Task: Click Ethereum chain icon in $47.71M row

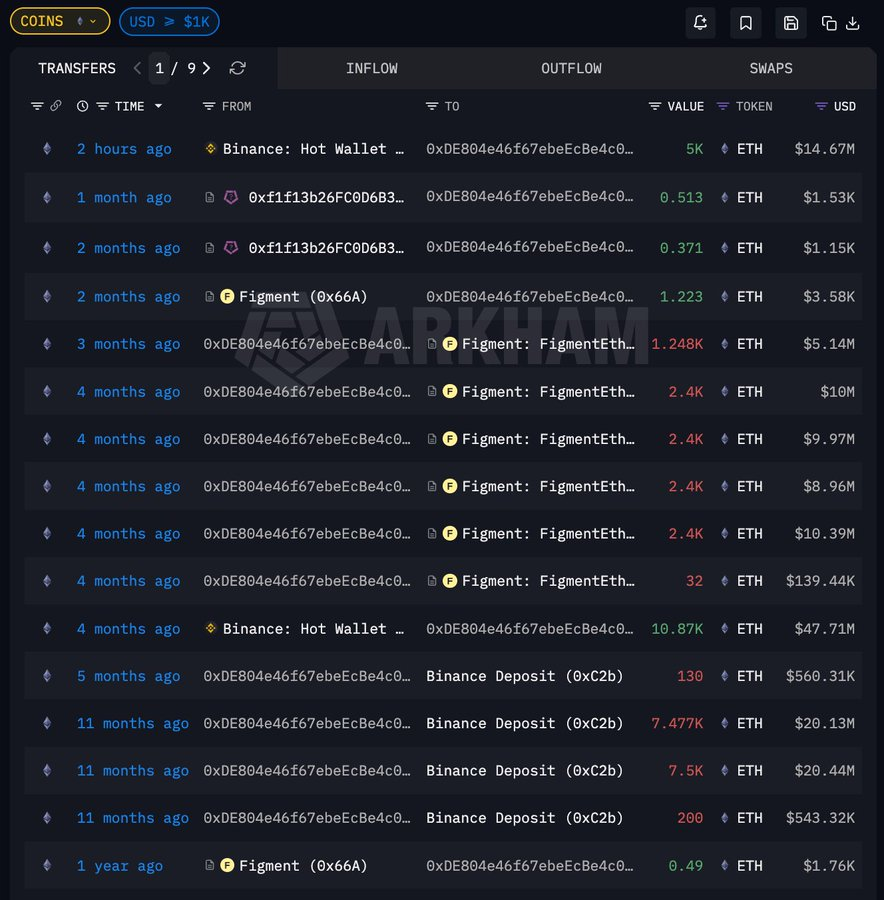Action: pos(47,629)
